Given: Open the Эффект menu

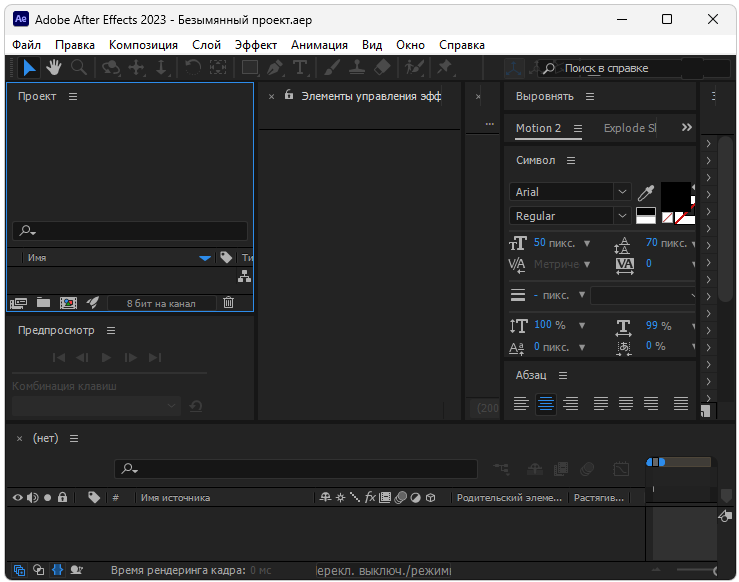Looking at the screenshot, I should tap(256, 45).
